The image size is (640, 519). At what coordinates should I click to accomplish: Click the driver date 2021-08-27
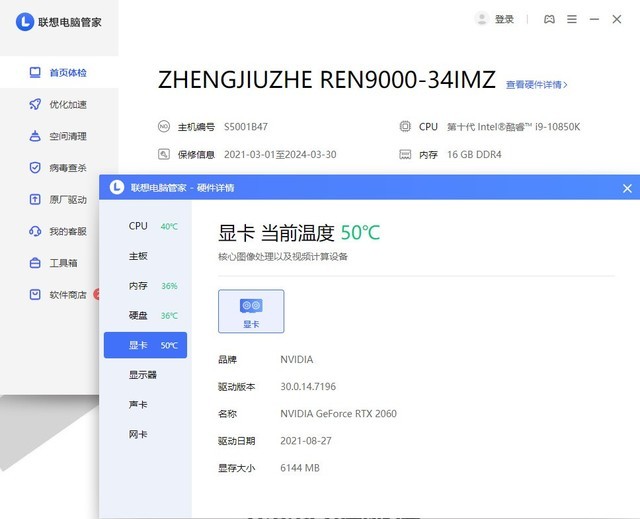(306, 441)
